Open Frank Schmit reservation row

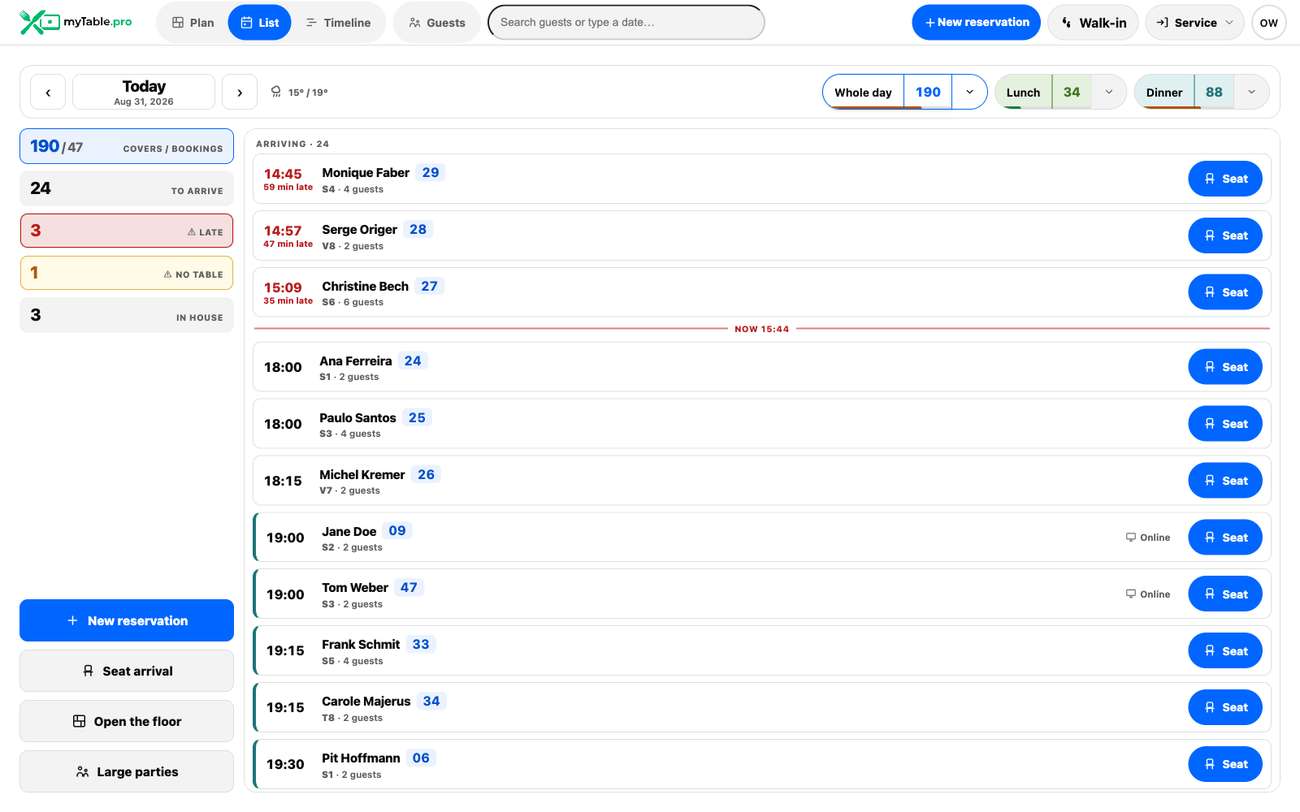[x=762, y=650]
